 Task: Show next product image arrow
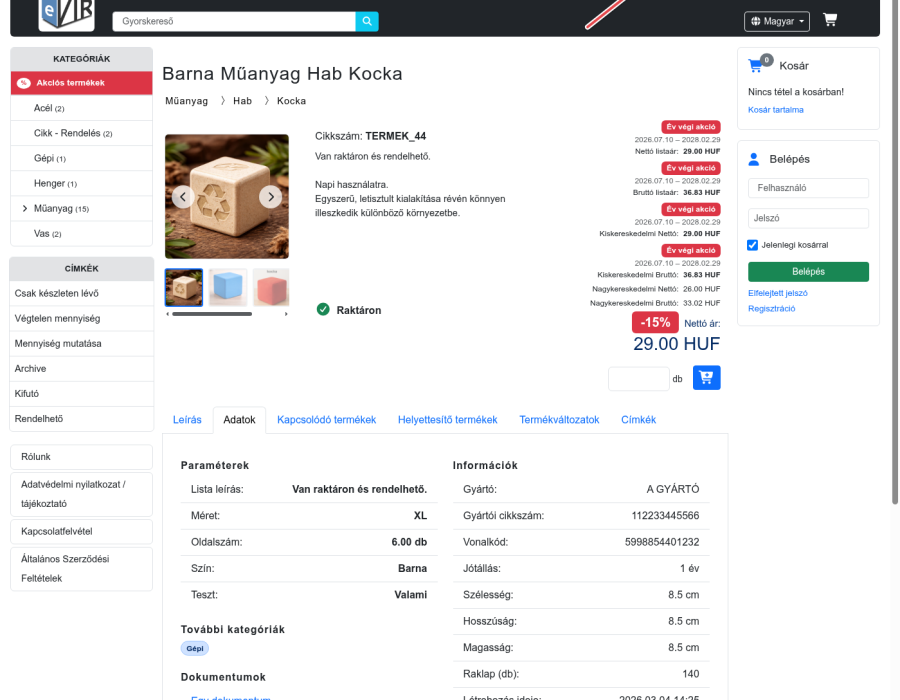(270, 197)
